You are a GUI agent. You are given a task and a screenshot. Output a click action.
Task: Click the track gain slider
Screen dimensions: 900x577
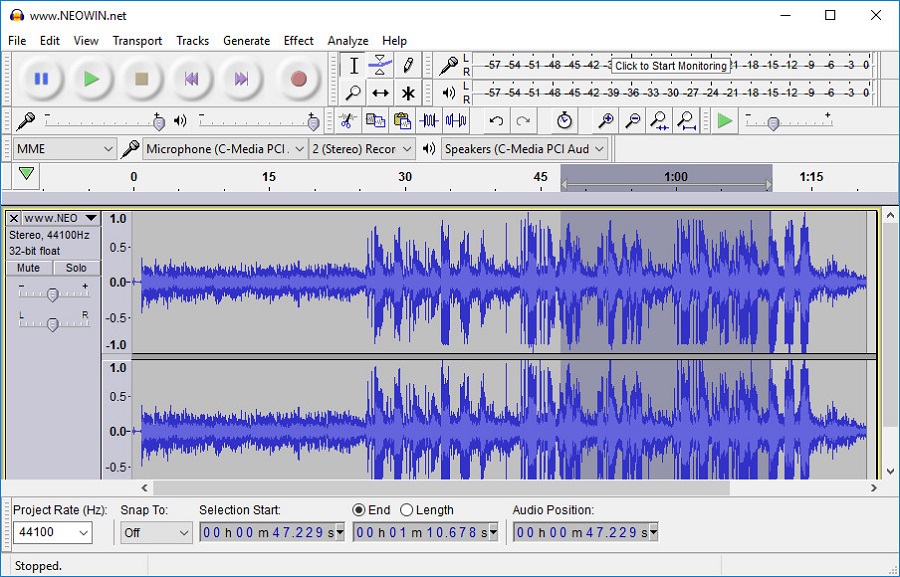coord(53,293)
